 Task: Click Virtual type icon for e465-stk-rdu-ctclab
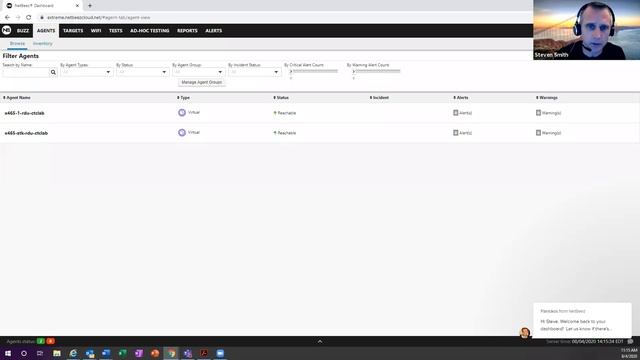click(x=182, y=133)
